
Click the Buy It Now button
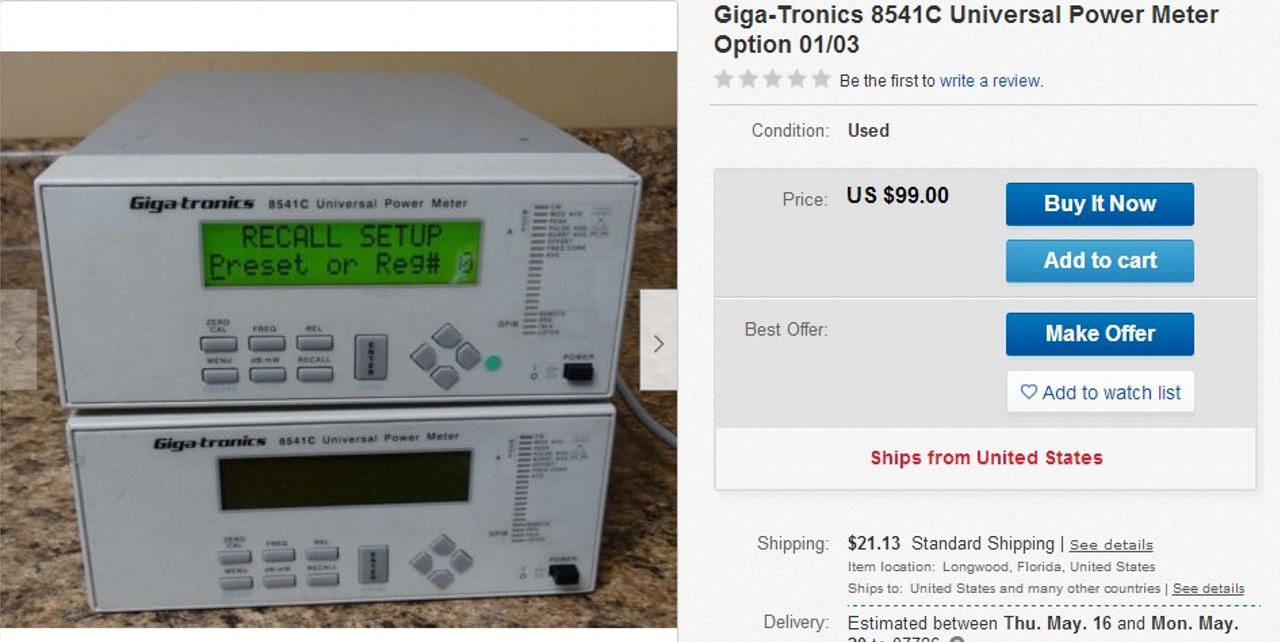[x=1100, y=204]
